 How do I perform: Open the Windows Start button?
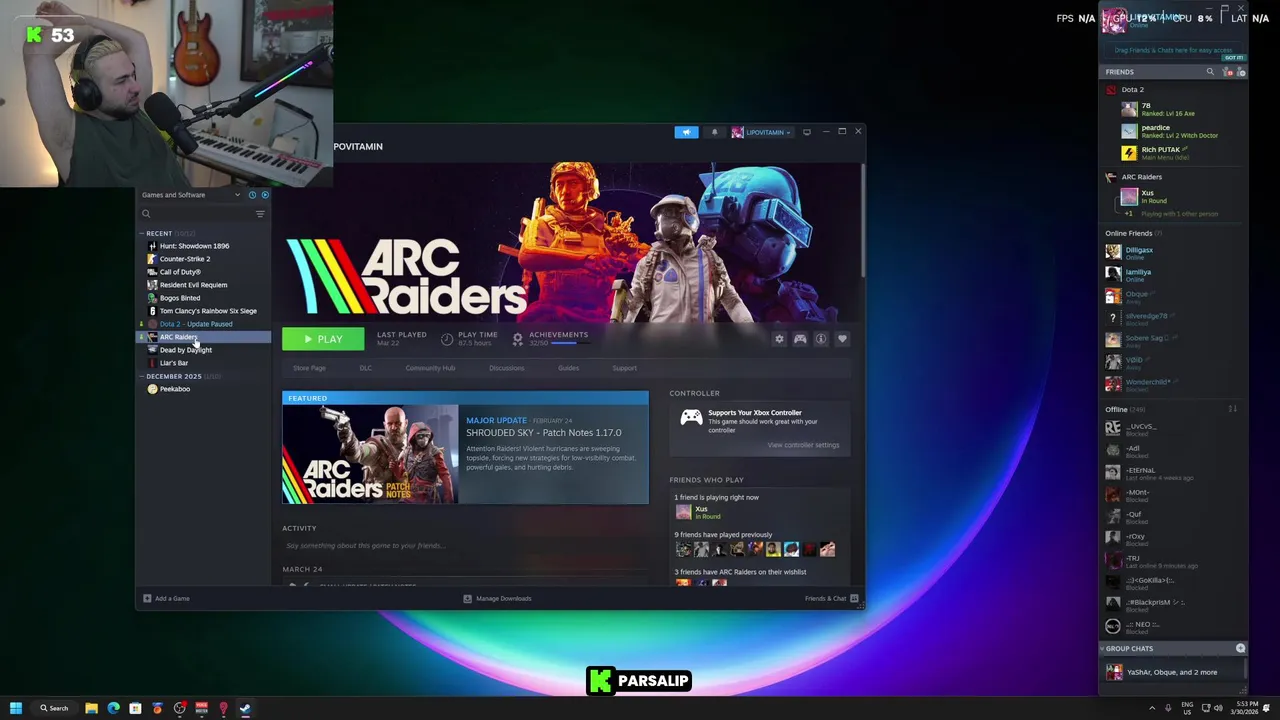point(16,709)
